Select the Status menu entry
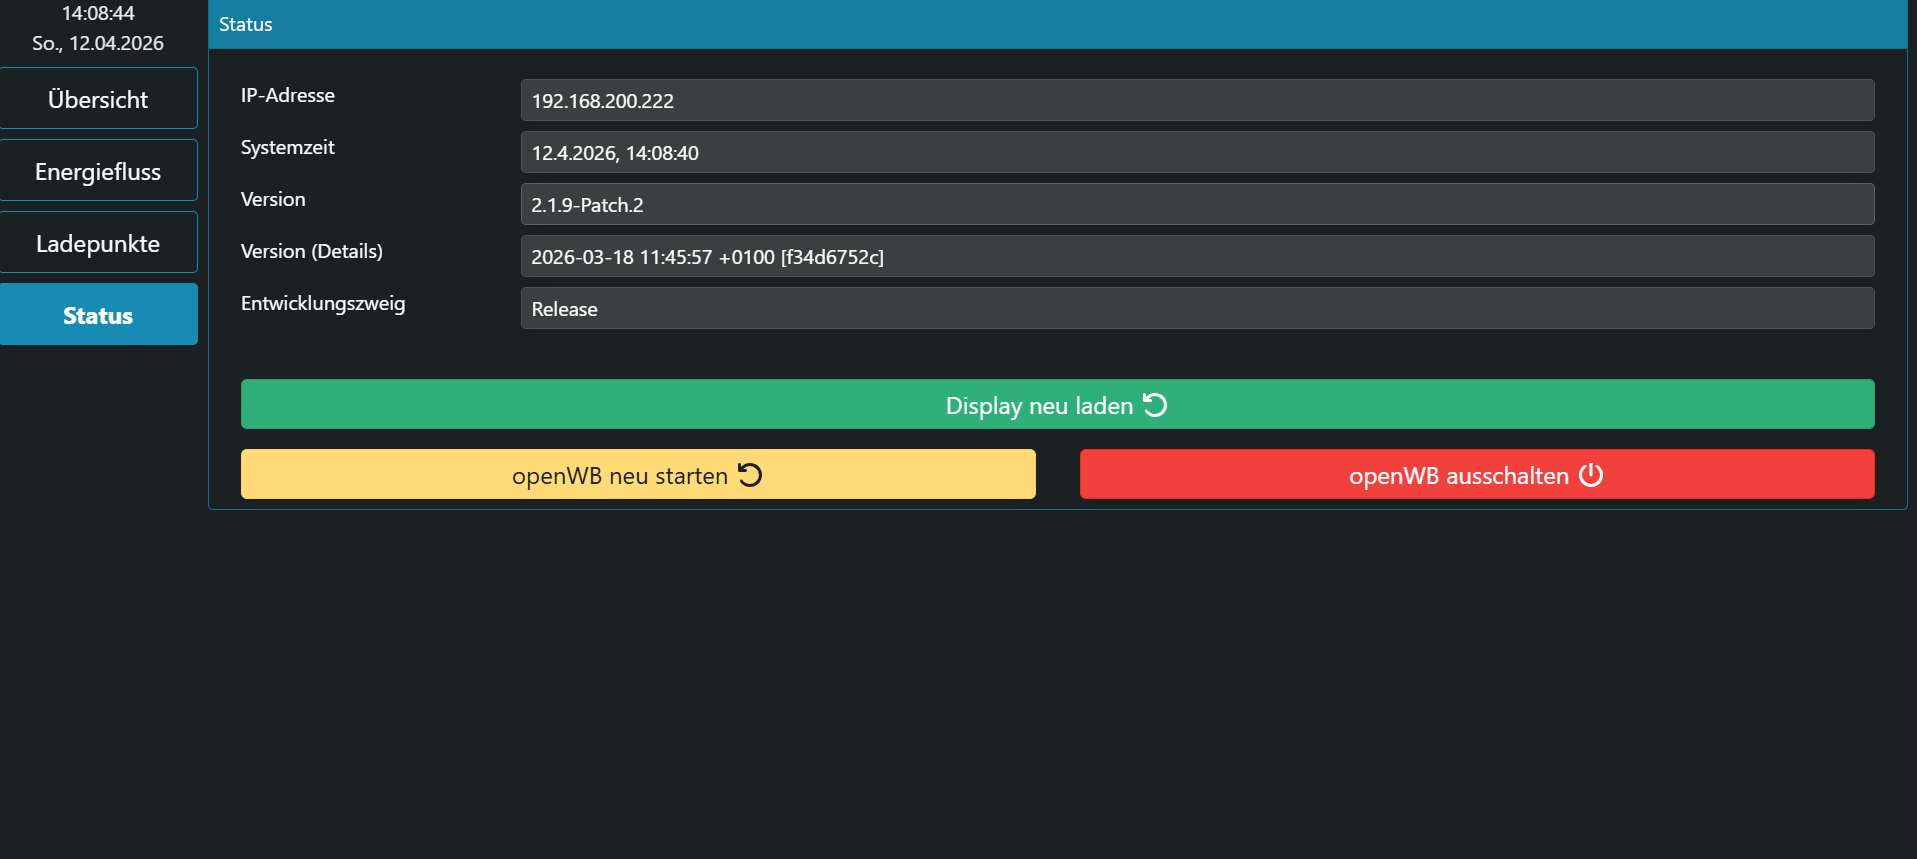 coord(98,315)
